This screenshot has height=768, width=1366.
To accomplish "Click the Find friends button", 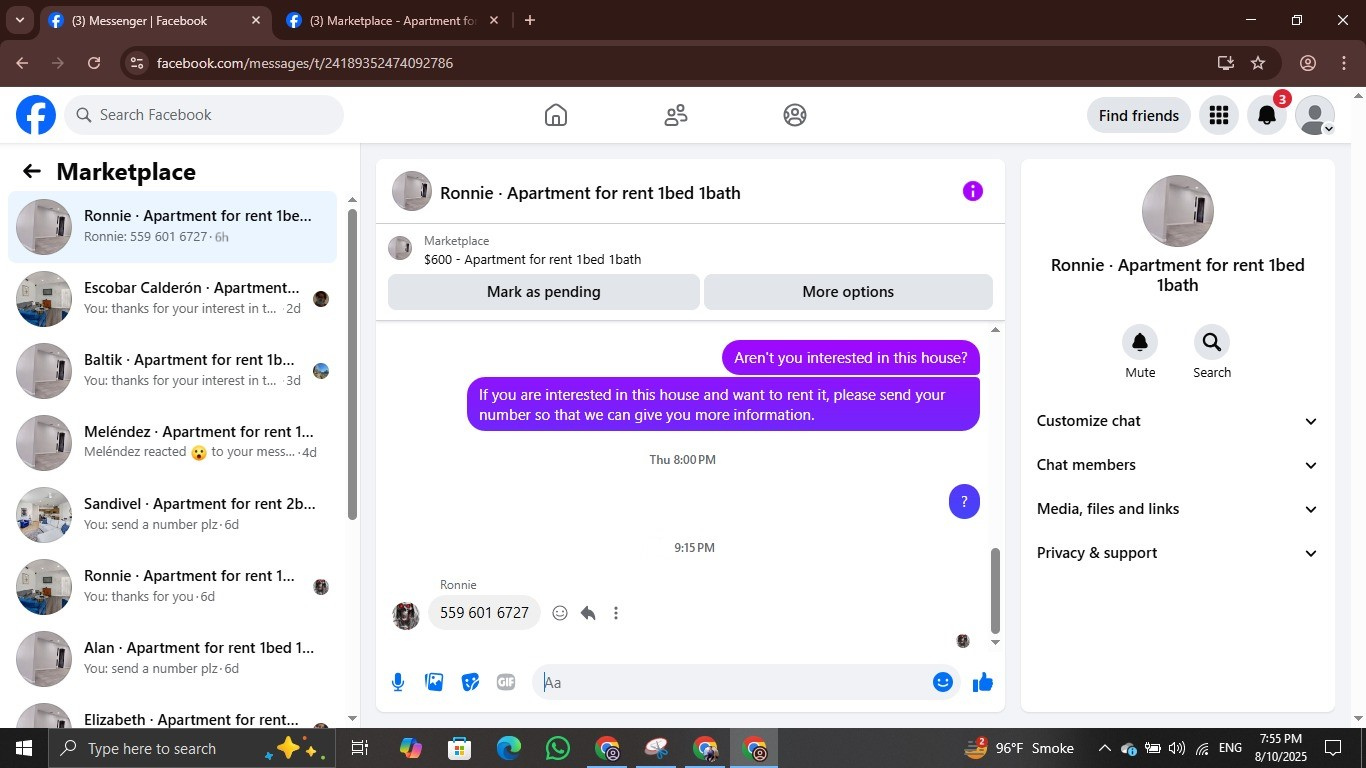I will pyautogui.click(x=1139, y=115).
